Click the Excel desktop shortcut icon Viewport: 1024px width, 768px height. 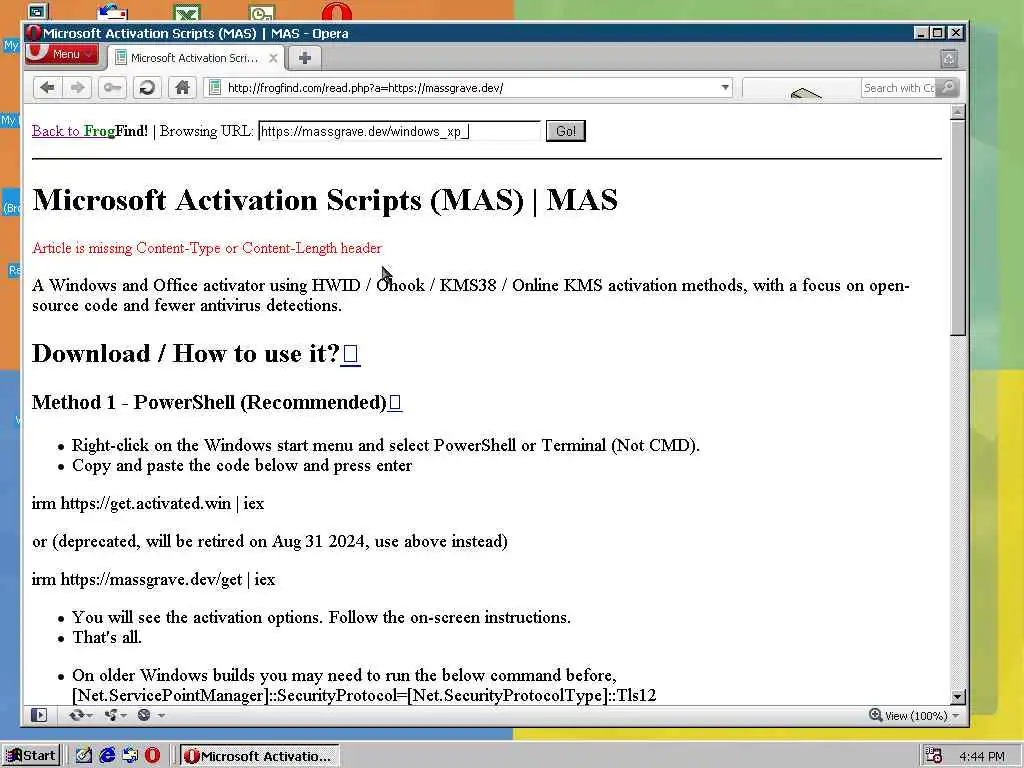(187, 12)
